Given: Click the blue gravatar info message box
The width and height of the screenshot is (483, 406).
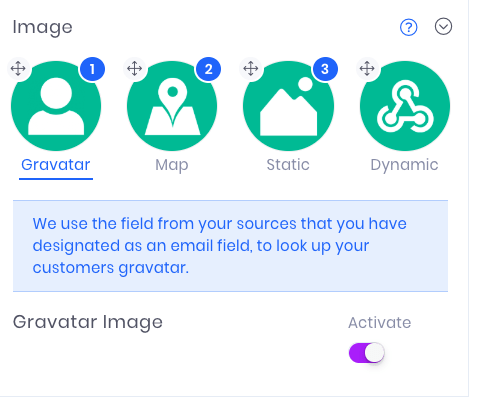Looking at the screenshot, I should 230,246.
